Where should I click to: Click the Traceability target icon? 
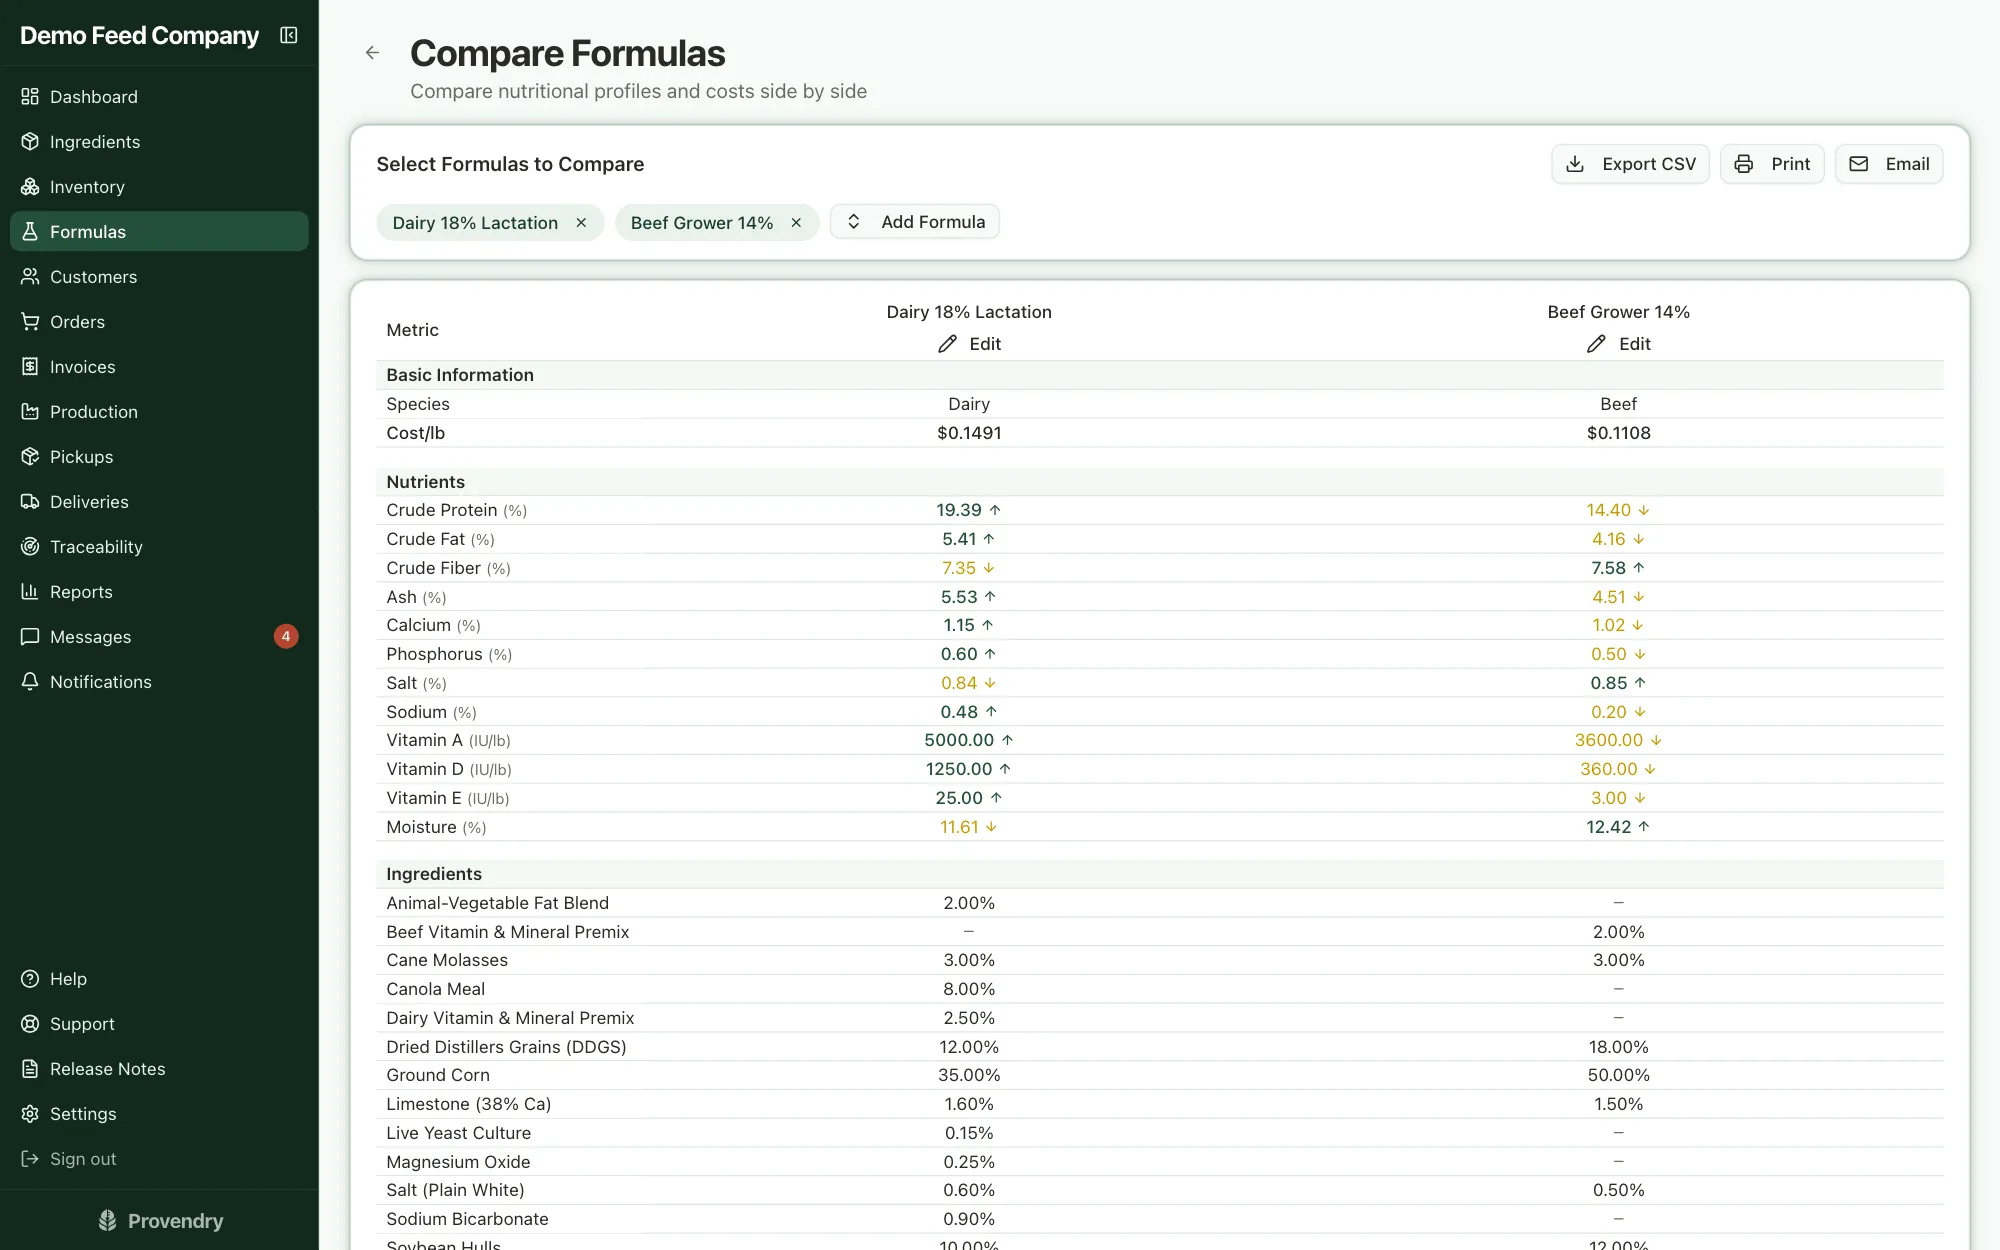tap(30, 546)
